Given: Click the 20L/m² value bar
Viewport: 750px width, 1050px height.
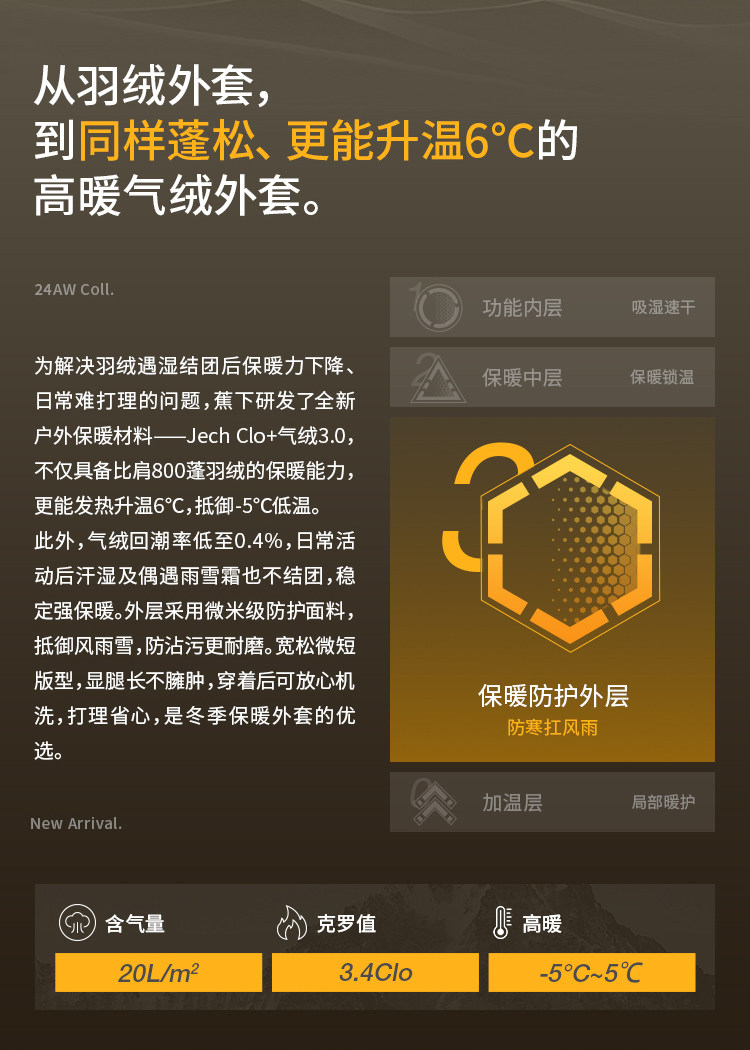Looking at the screenshot, I should pyautogui.click(x=159, y=972).
